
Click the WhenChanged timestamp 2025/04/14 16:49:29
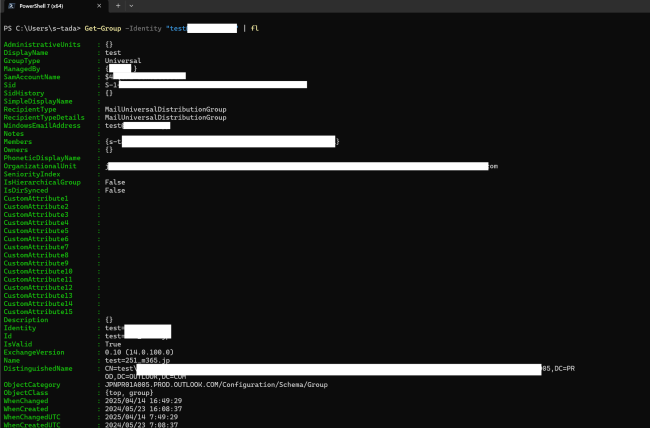coord(142,400)
